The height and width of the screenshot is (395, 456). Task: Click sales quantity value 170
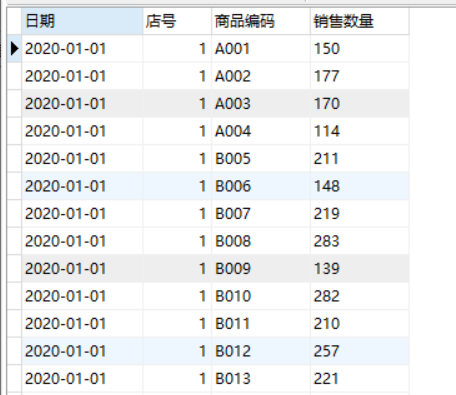coord(327,104)
